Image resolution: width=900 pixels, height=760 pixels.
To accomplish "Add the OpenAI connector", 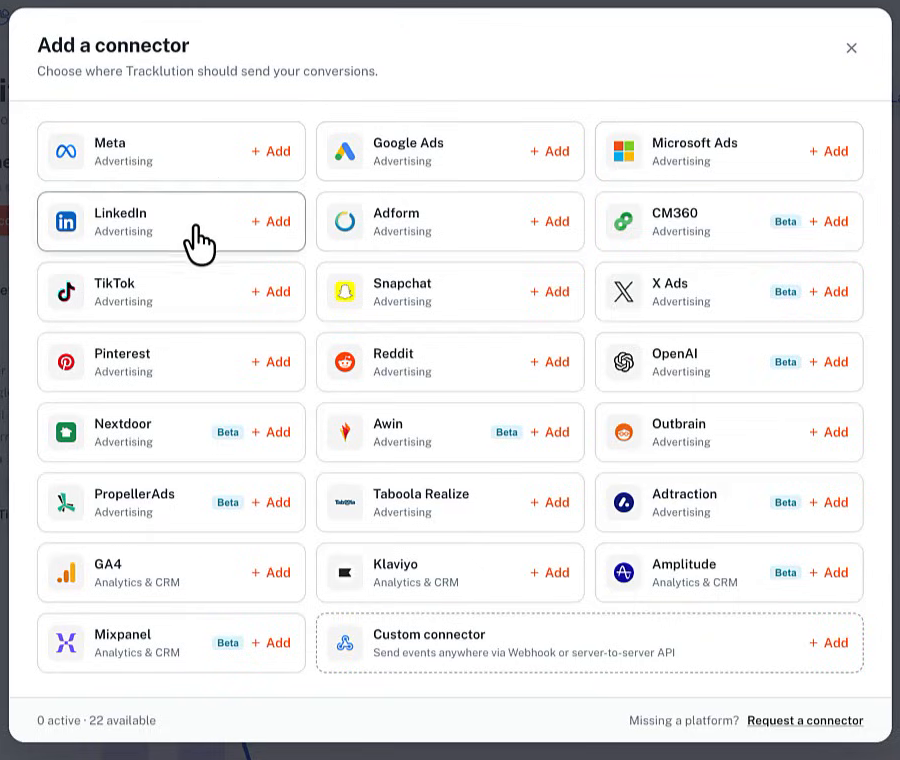I will click(x=829, y=362).
